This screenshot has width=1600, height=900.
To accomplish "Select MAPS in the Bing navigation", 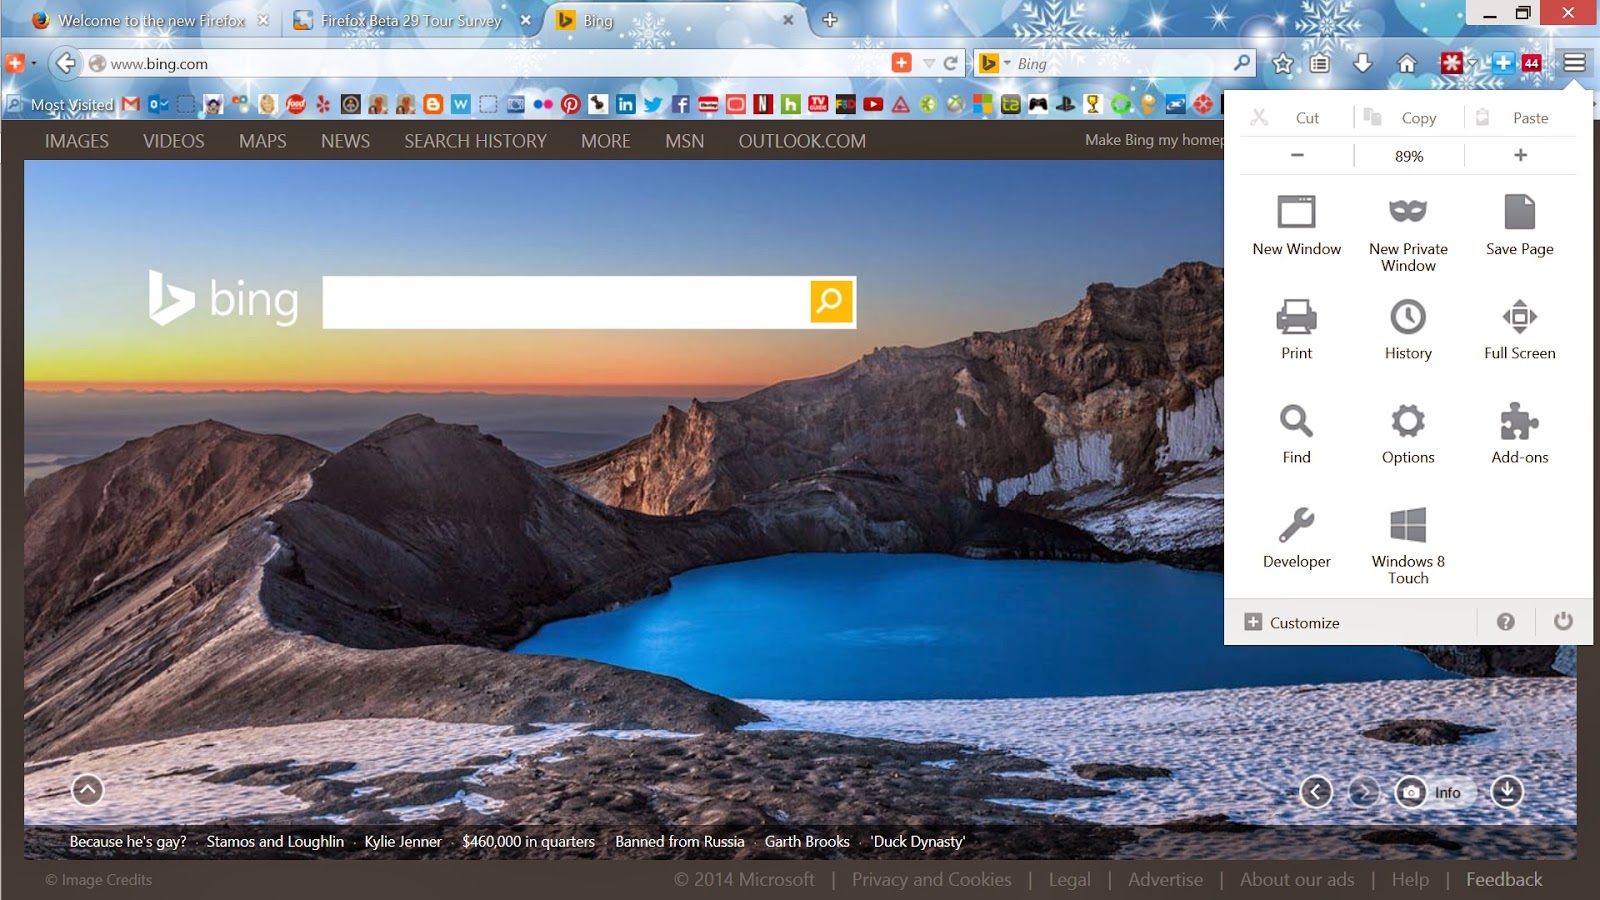I will [261, 141].
